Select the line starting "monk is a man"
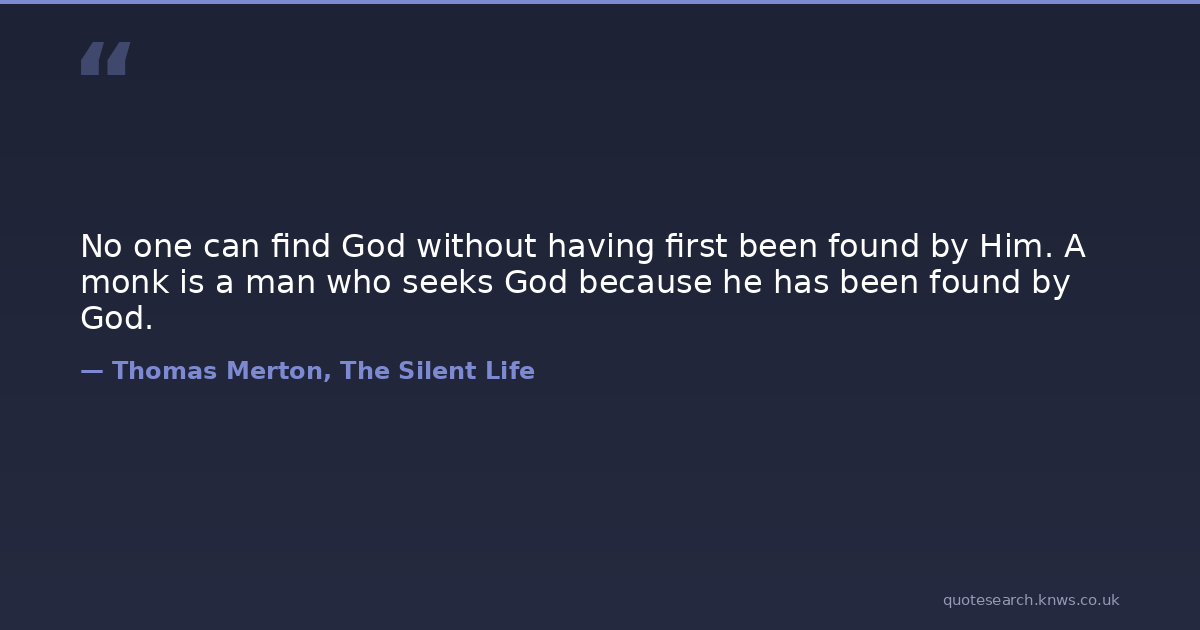Screen dimensions: 1200x630 (x=575, y=283)
